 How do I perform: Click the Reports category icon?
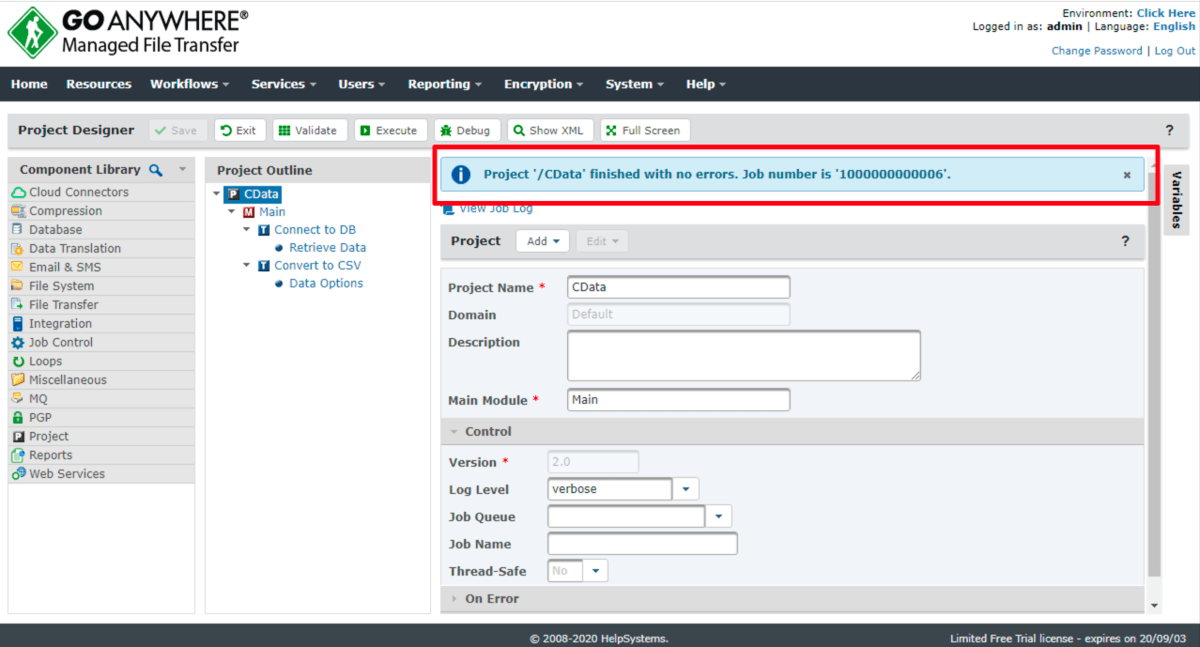[x=18, y=455]
